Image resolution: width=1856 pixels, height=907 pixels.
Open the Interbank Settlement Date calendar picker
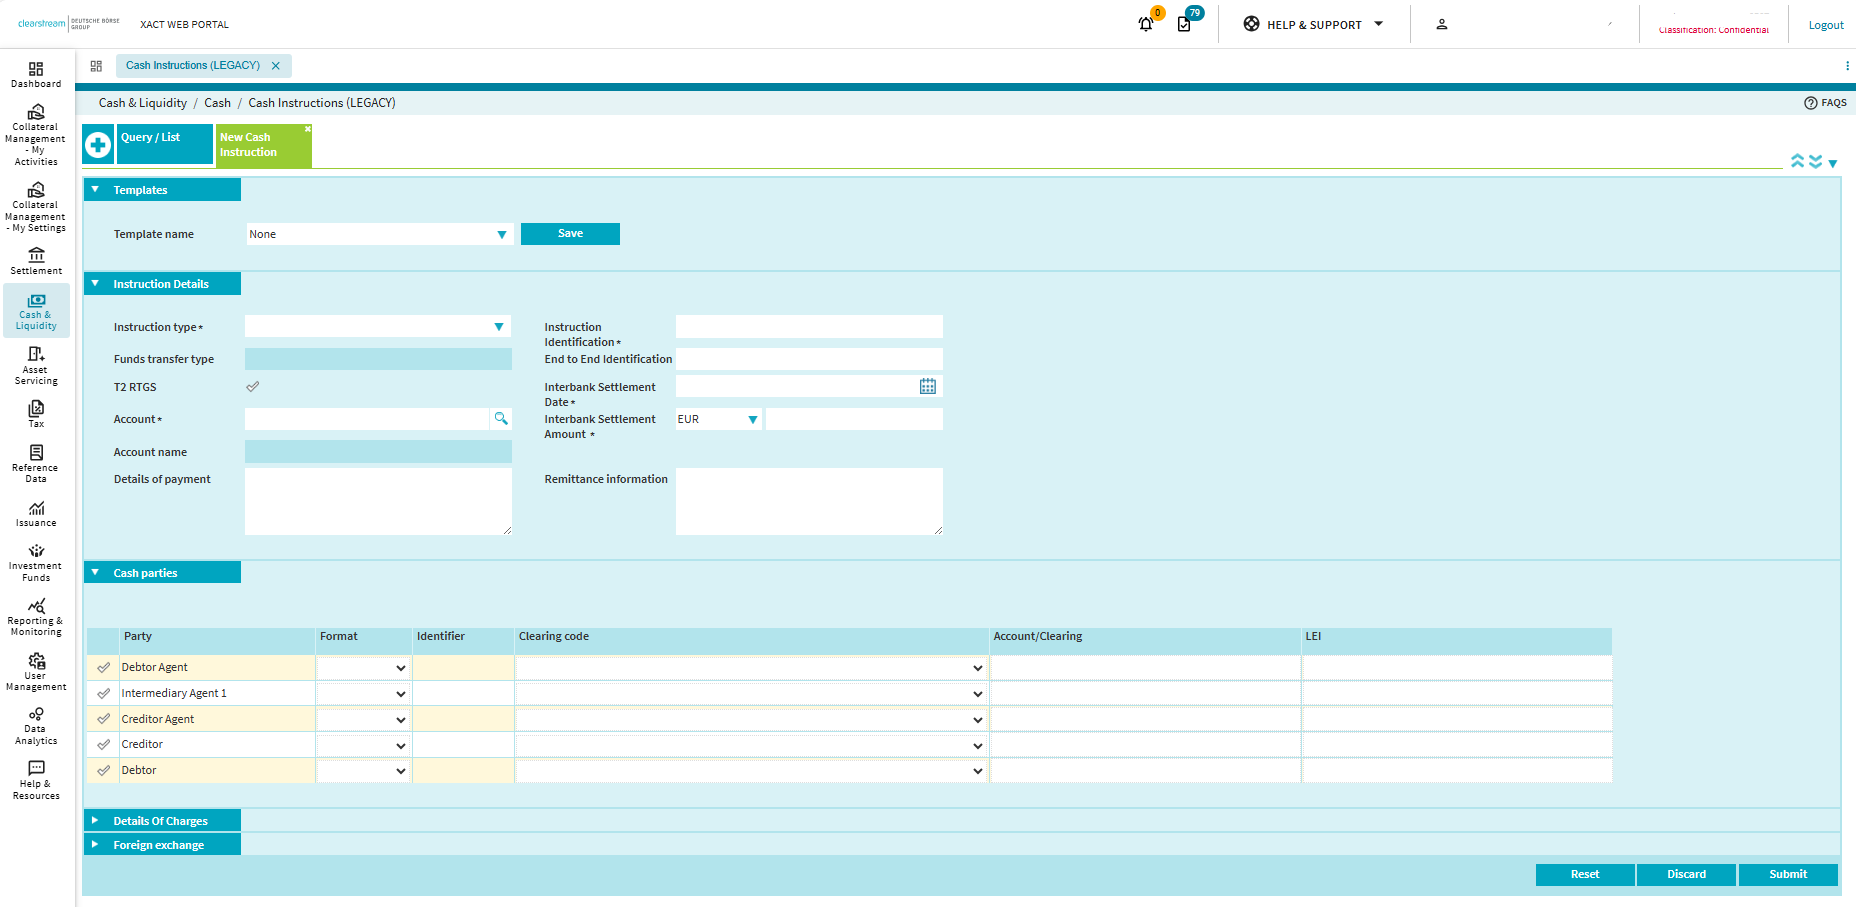(x=927, y=385)
